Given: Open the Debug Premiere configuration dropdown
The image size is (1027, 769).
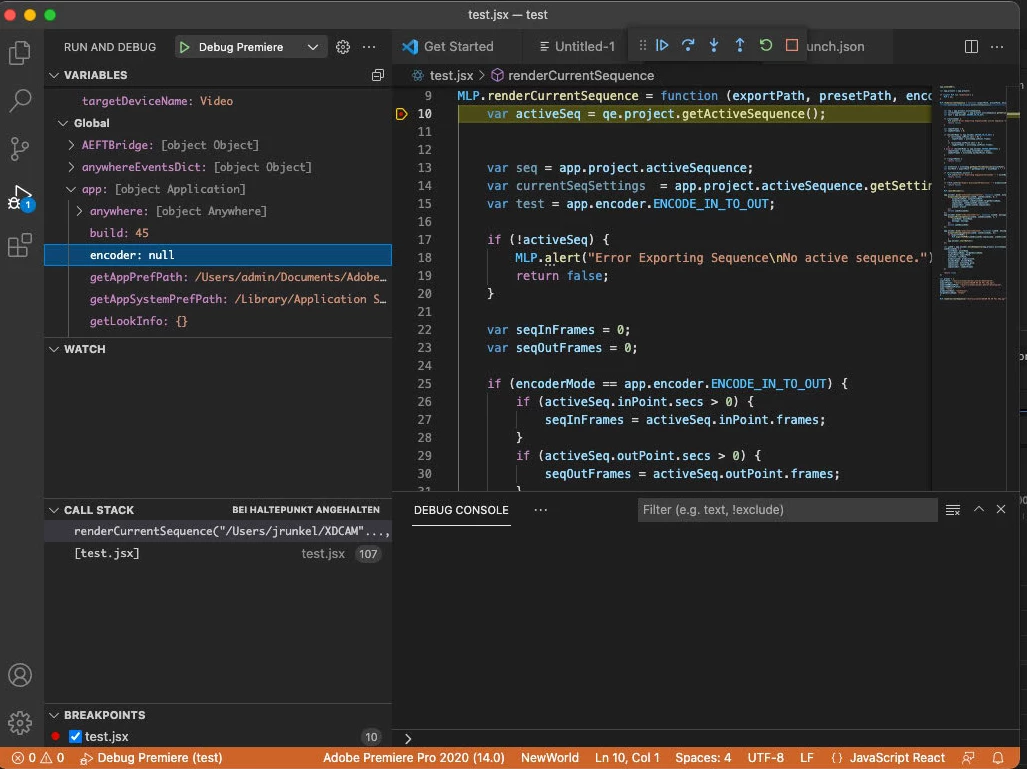Looking at the screenshot, I should (313, 47).
